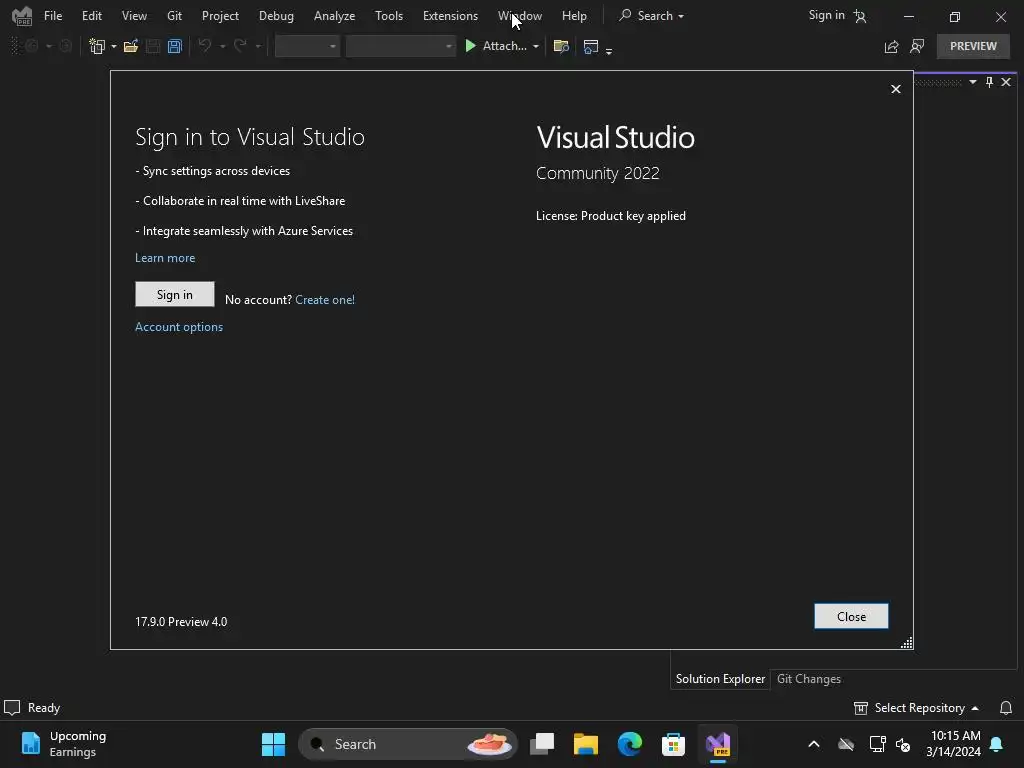Open Microsoft Edge from the taskbar
Viewport: 1024px width, 768px height.
coord(630,744)
